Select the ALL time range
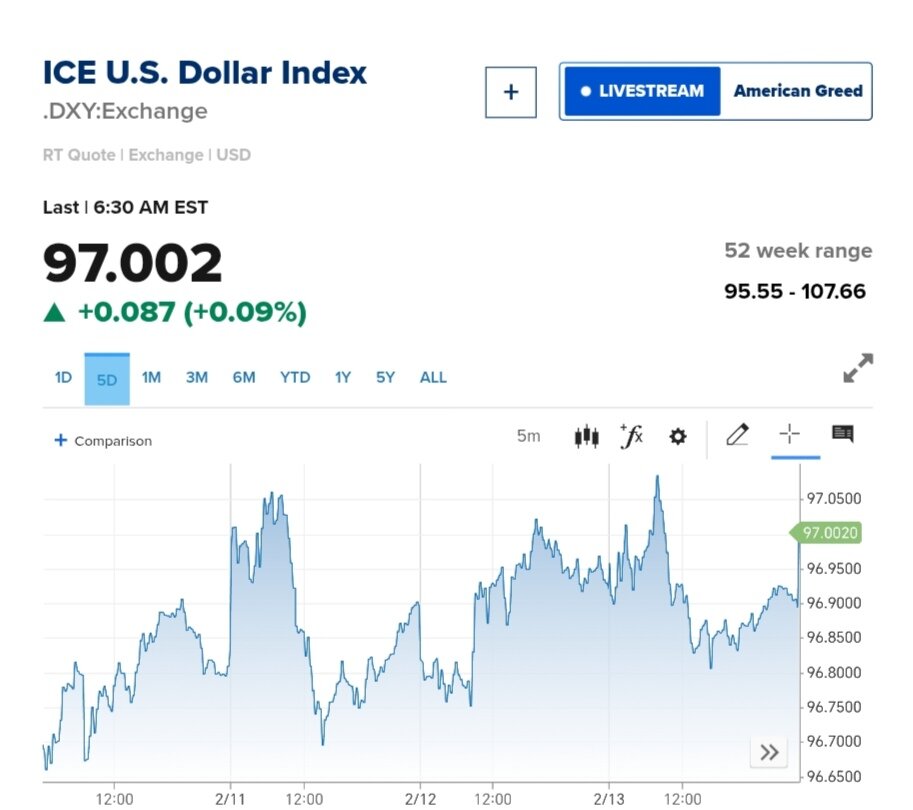The width and height of the screenshot is (913, 810). (x=433, y=378)
